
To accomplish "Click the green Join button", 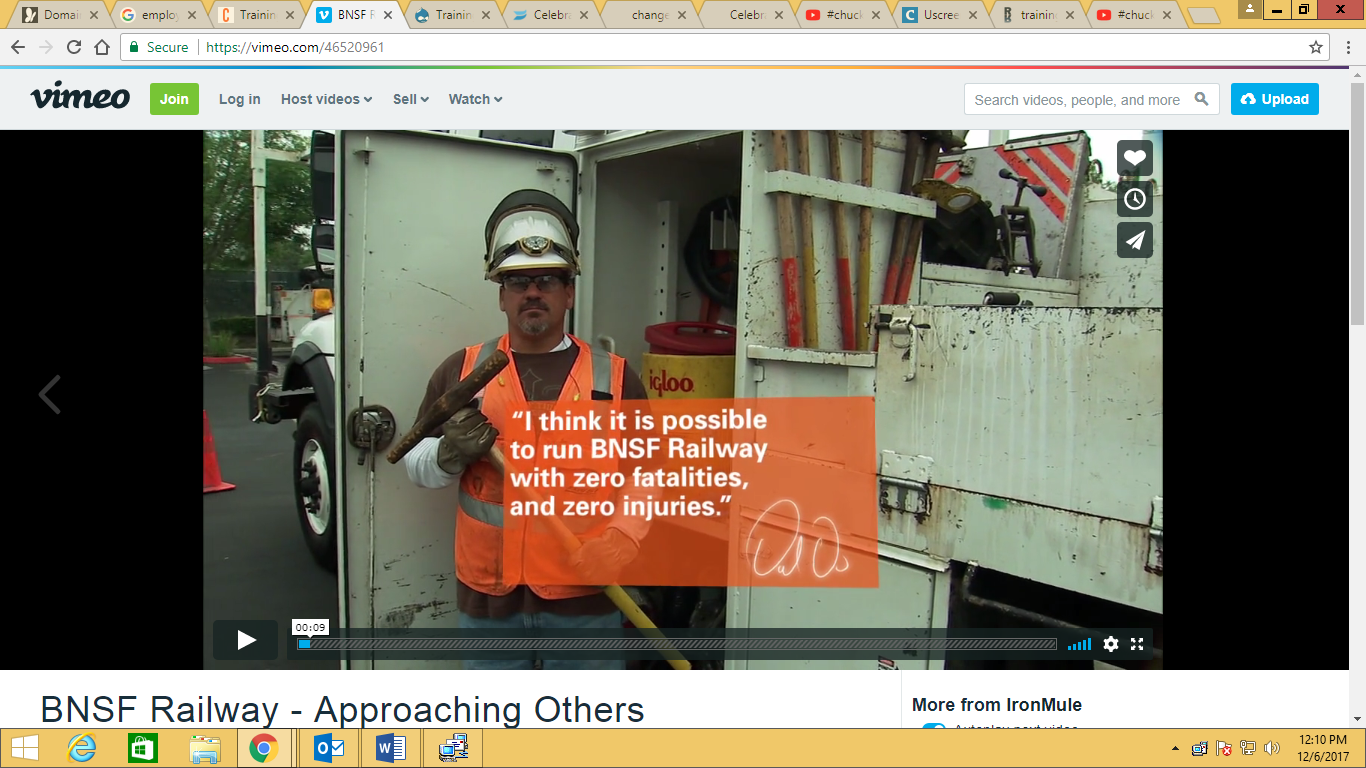I will pyautogui.click(x=174, y=99).
